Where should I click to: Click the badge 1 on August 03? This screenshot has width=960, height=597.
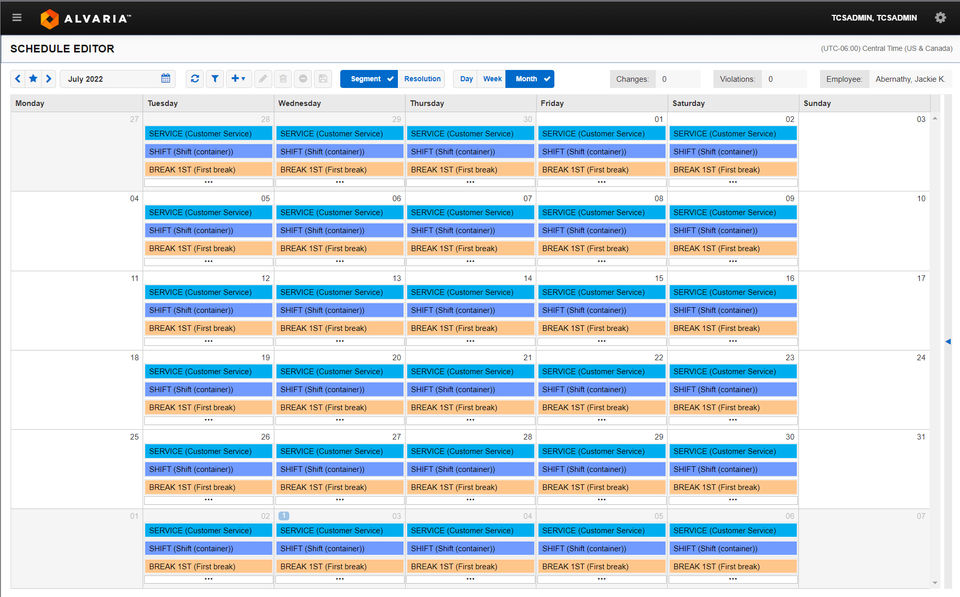click(x=283, y=516)
